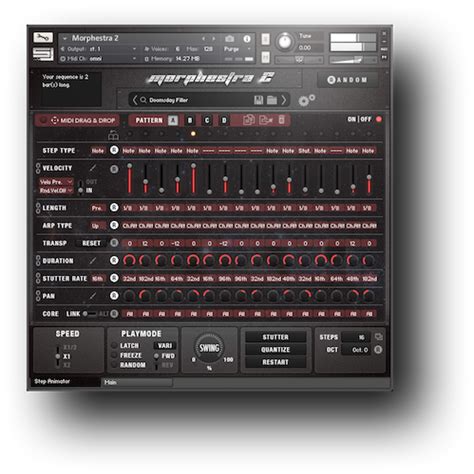Enable Freeze playmode
The height and width of the screenshot is (474, 474).
(115, 355)
